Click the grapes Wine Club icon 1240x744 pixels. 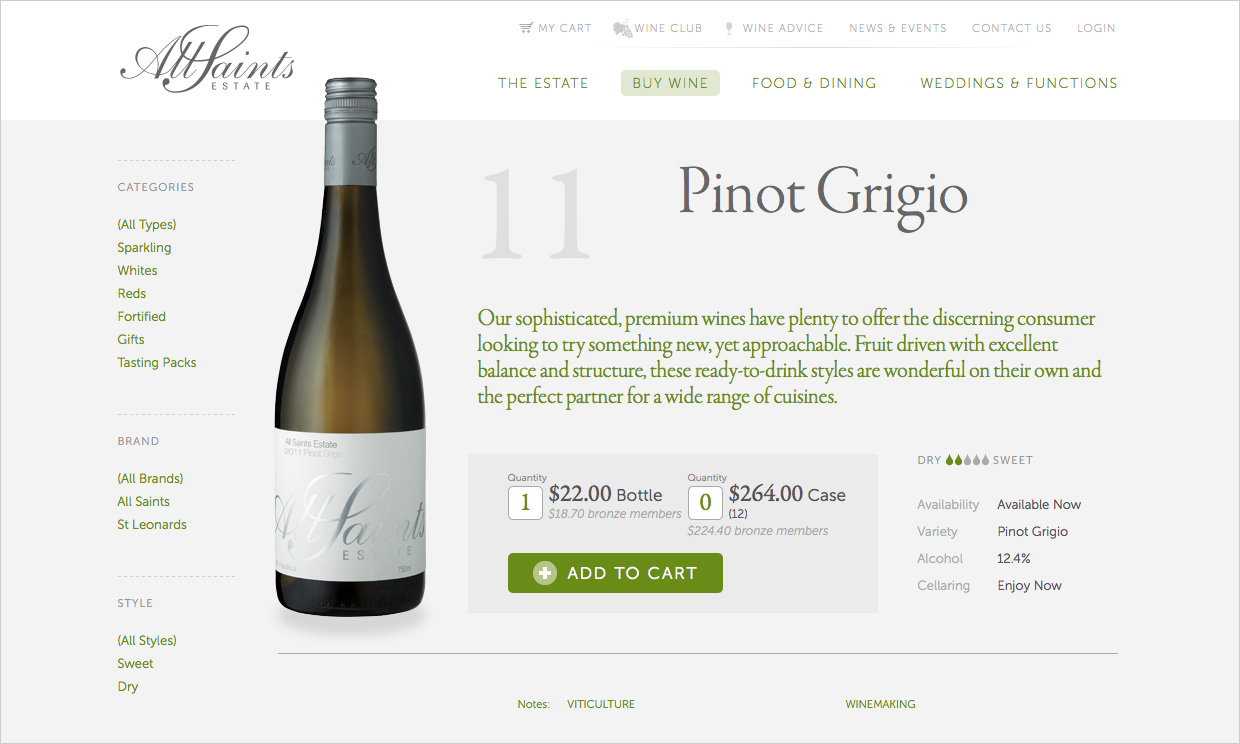click(622, 28)
